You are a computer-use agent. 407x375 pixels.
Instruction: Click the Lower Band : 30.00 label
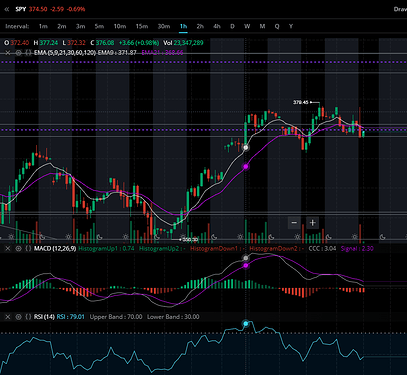click(173, 317)
